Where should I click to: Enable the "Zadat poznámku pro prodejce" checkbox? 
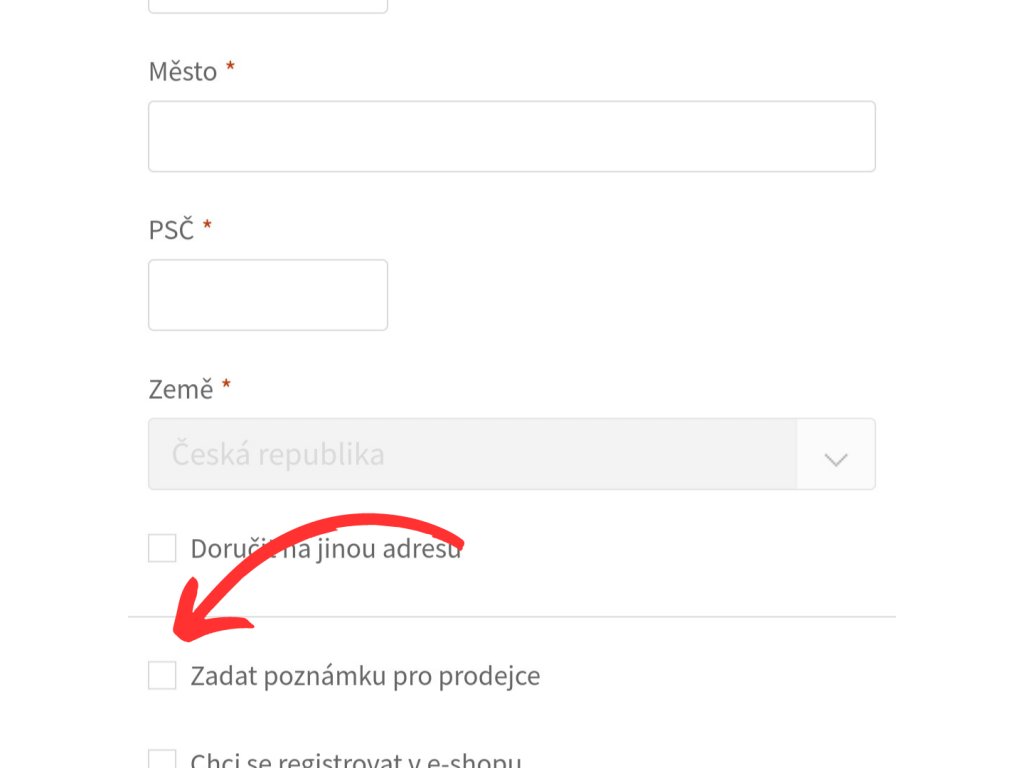tap(162, 675)
